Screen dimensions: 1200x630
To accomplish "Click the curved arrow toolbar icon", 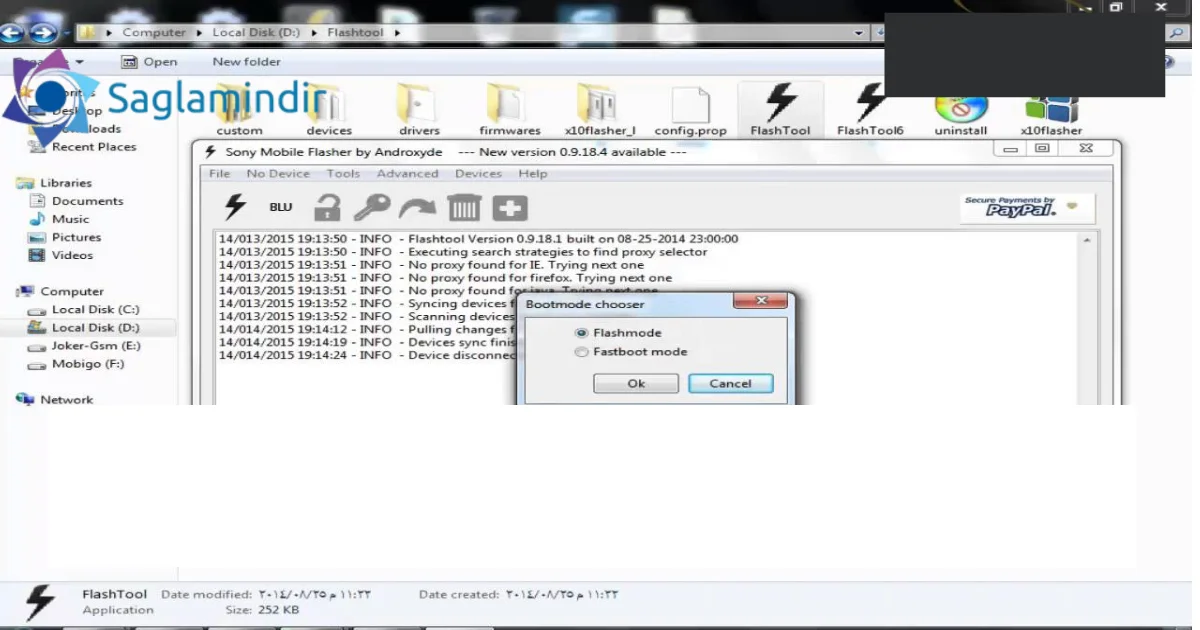I will coord(417,208).
